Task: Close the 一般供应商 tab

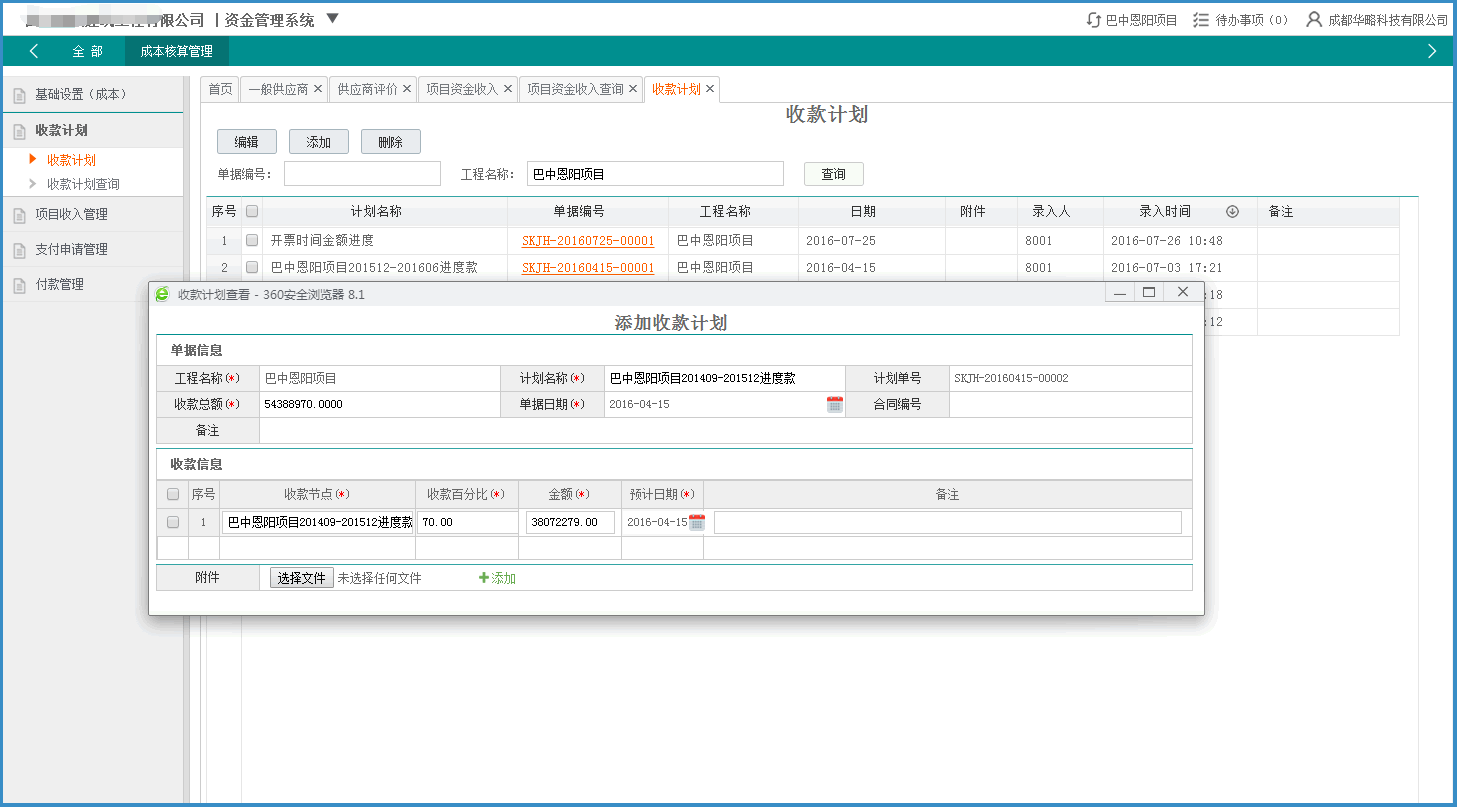Action: 318,89
